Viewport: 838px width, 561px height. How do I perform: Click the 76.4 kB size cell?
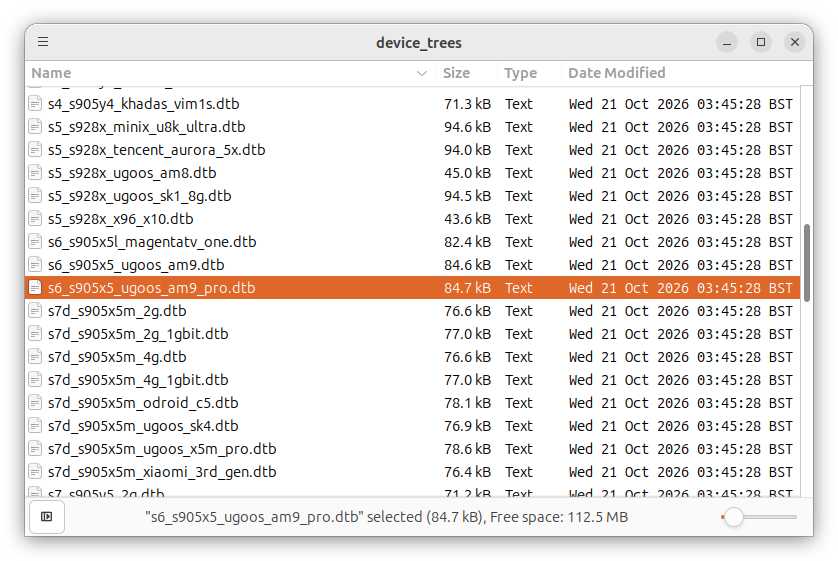(x=467, y=471)
